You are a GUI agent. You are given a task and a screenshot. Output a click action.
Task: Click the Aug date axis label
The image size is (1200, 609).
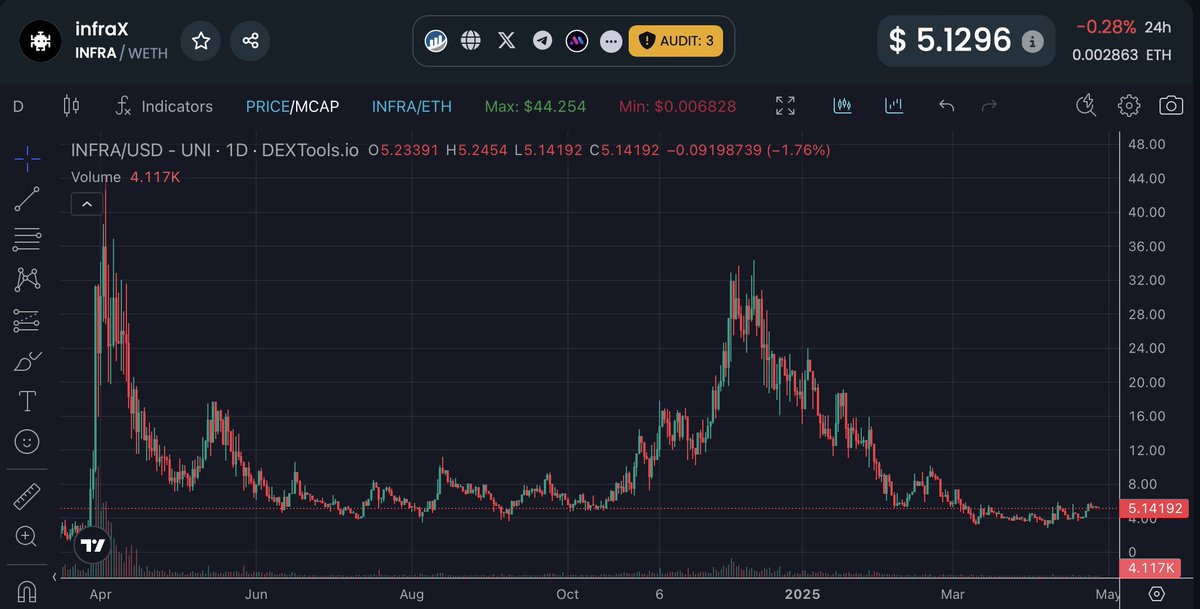(x=412, y=594)
